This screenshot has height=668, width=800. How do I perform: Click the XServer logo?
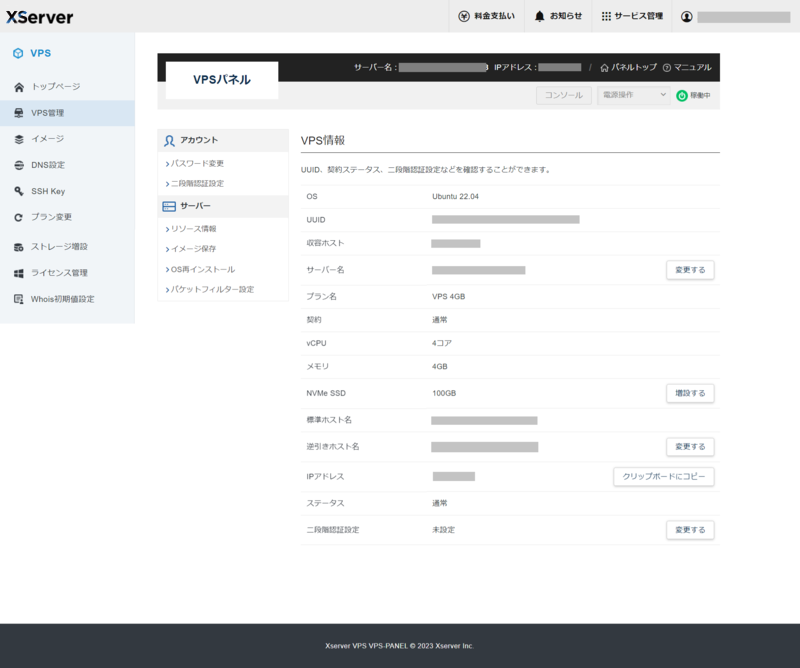(x=40, y=17)
